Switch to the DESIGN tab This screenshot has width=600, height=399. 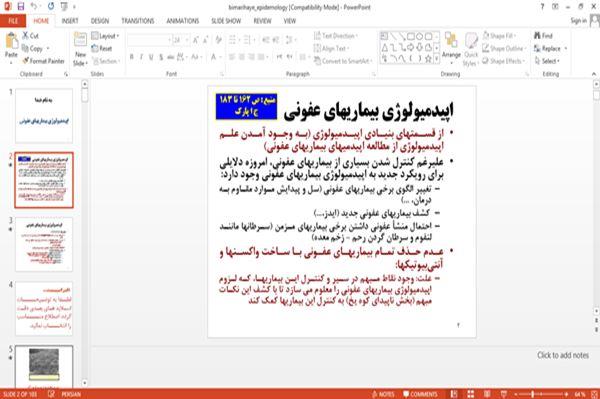[100, 21]
